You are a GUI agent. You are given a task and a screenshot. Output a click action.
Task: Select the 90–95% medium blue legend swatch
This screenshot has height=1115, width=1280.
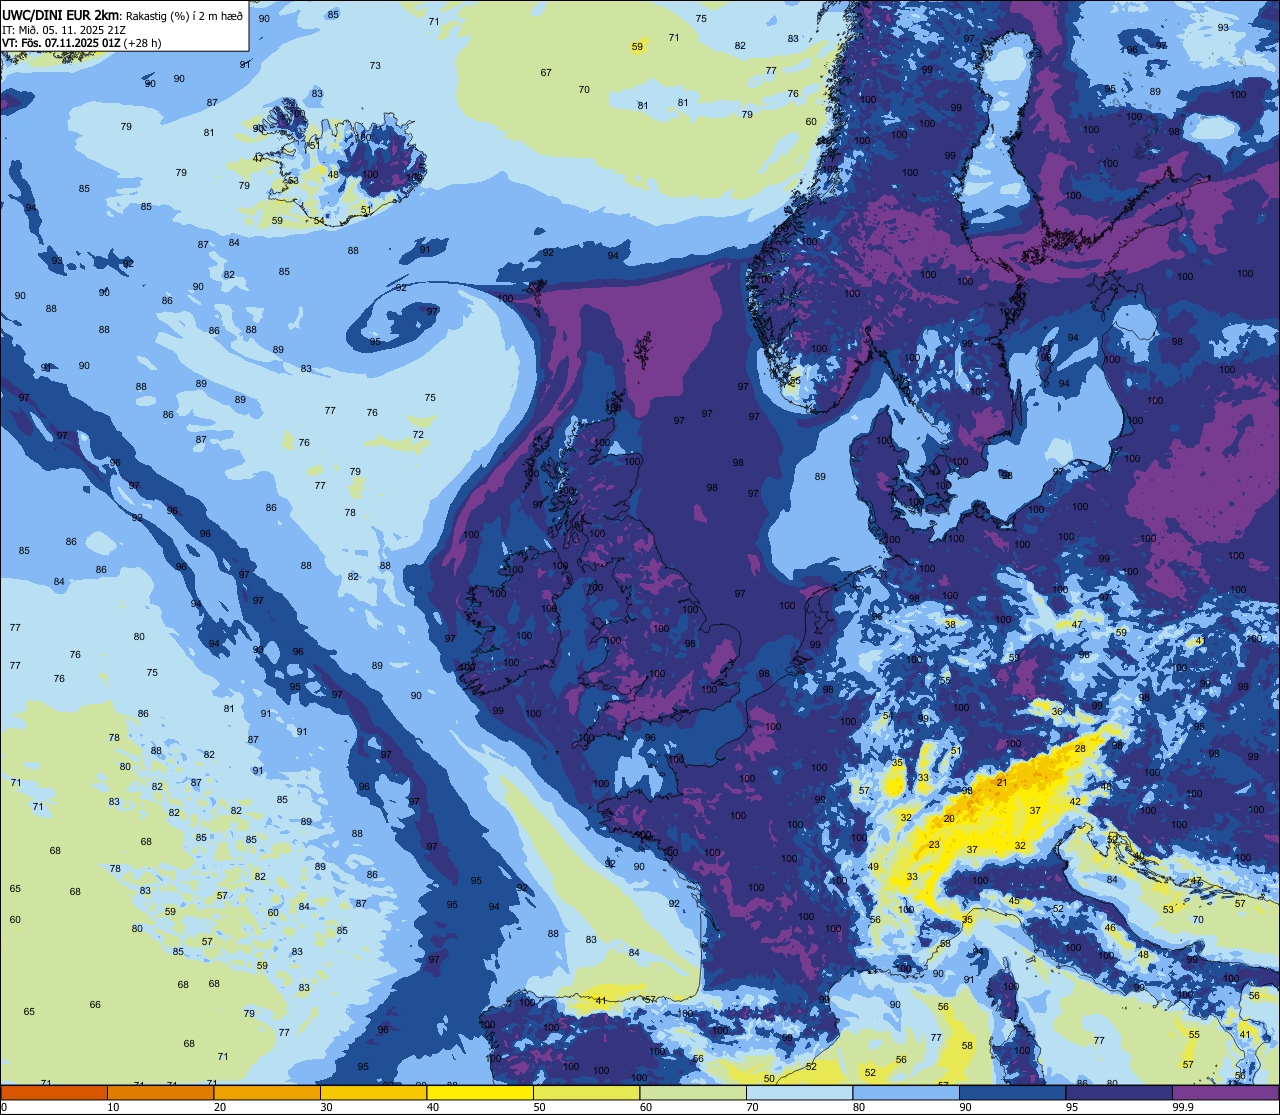[1012, 1092]
